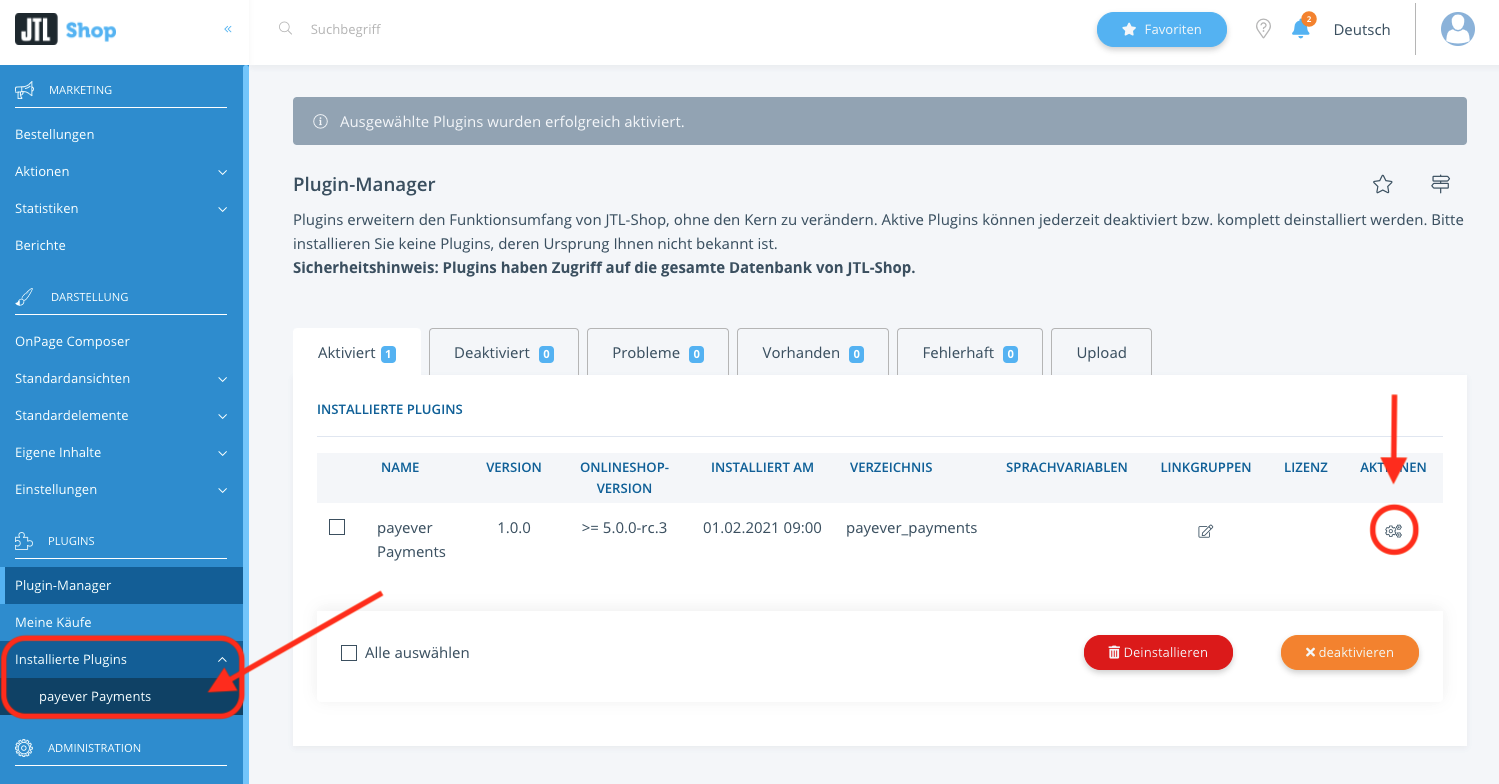Click the search magnifier icon
This screenshot has width=1499, height=784.
point(286,29)
